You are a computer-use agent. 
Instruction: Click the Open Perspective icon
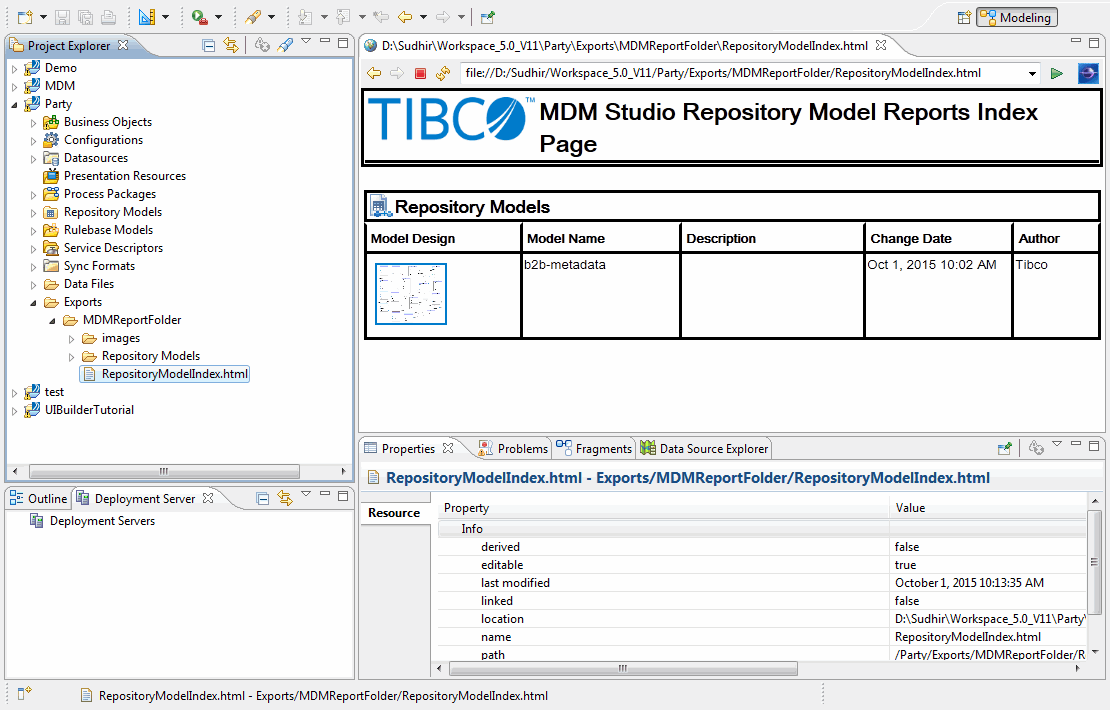964,18
